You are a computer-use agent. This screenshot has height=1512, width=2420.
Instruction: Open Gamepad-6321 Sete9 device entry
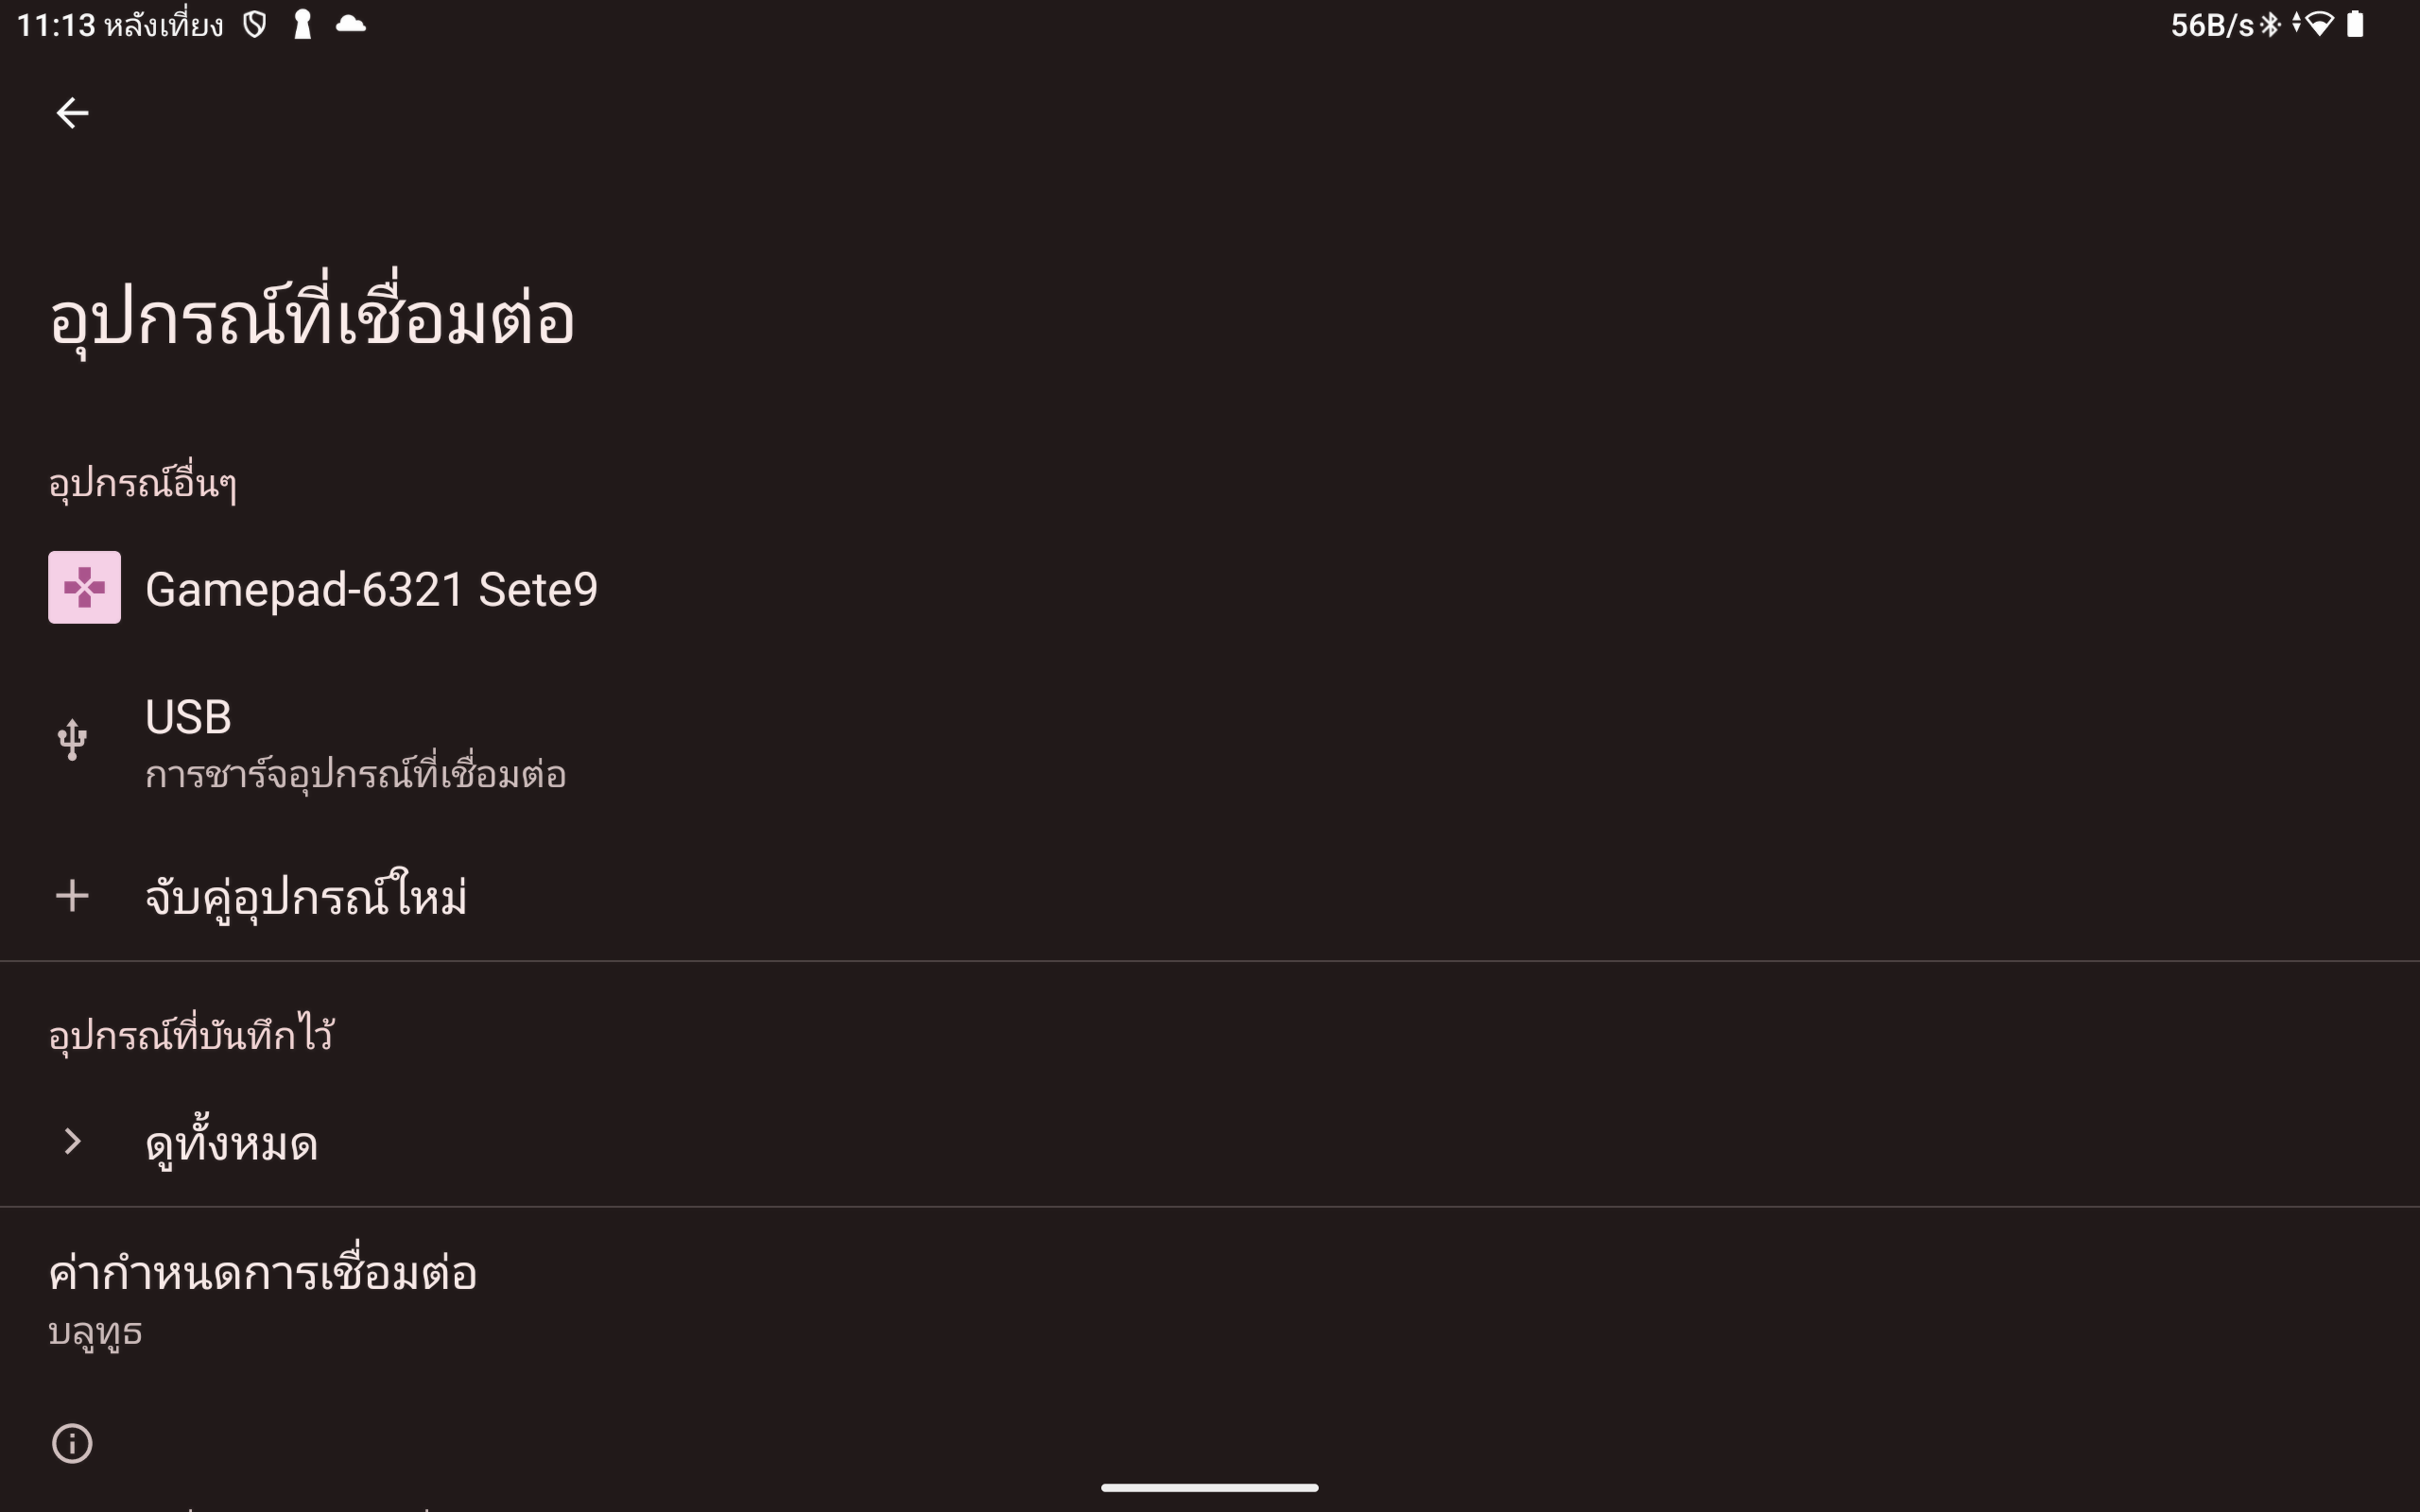tap(371, 589)
